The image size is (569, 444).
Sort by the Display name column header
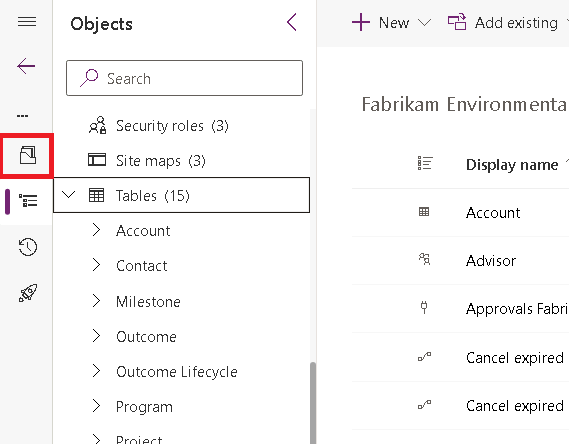click(x=512, y=165)
